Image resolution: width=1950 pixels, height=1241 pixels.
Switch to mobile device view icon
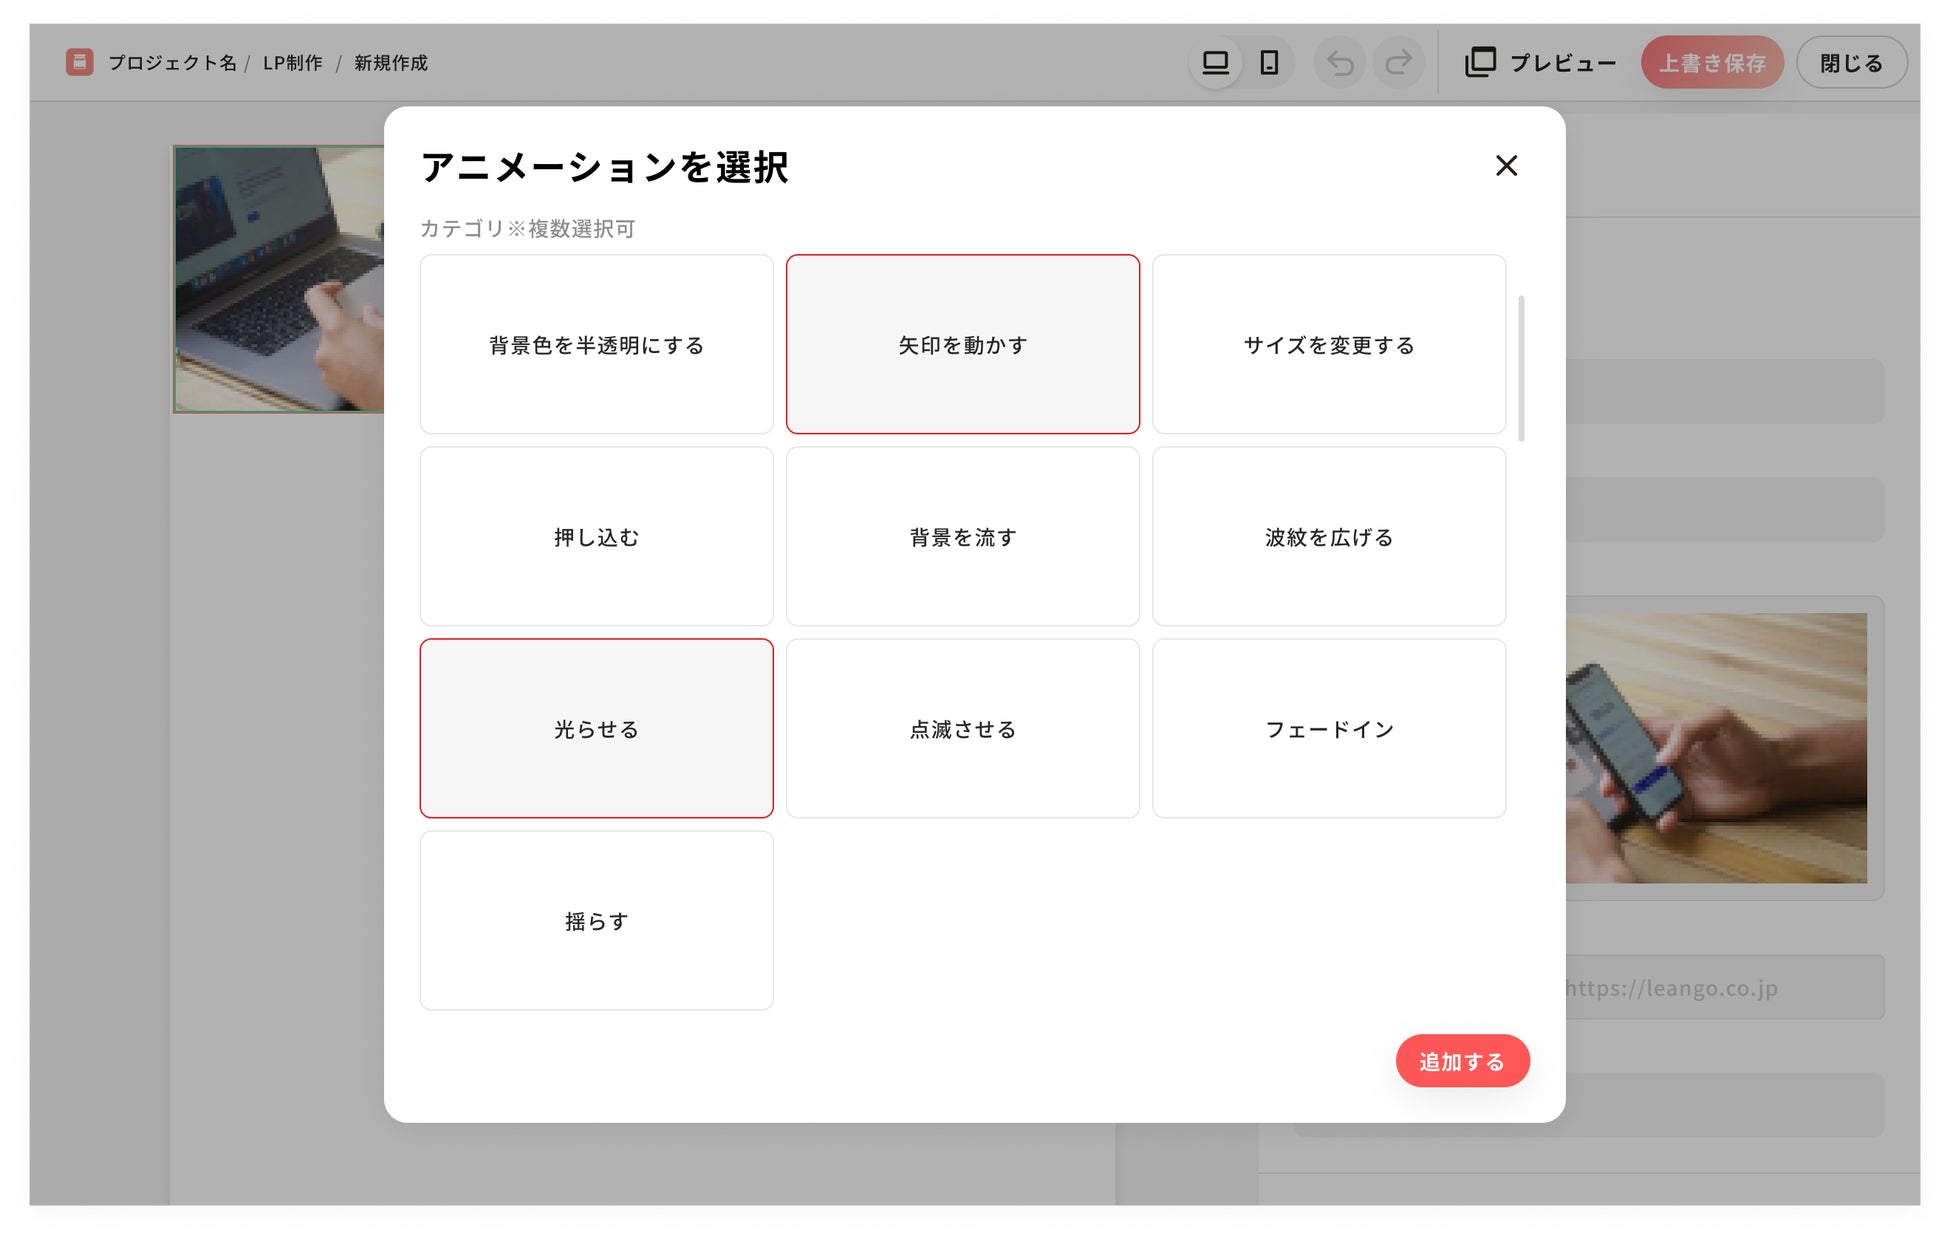click(1269, 63)
